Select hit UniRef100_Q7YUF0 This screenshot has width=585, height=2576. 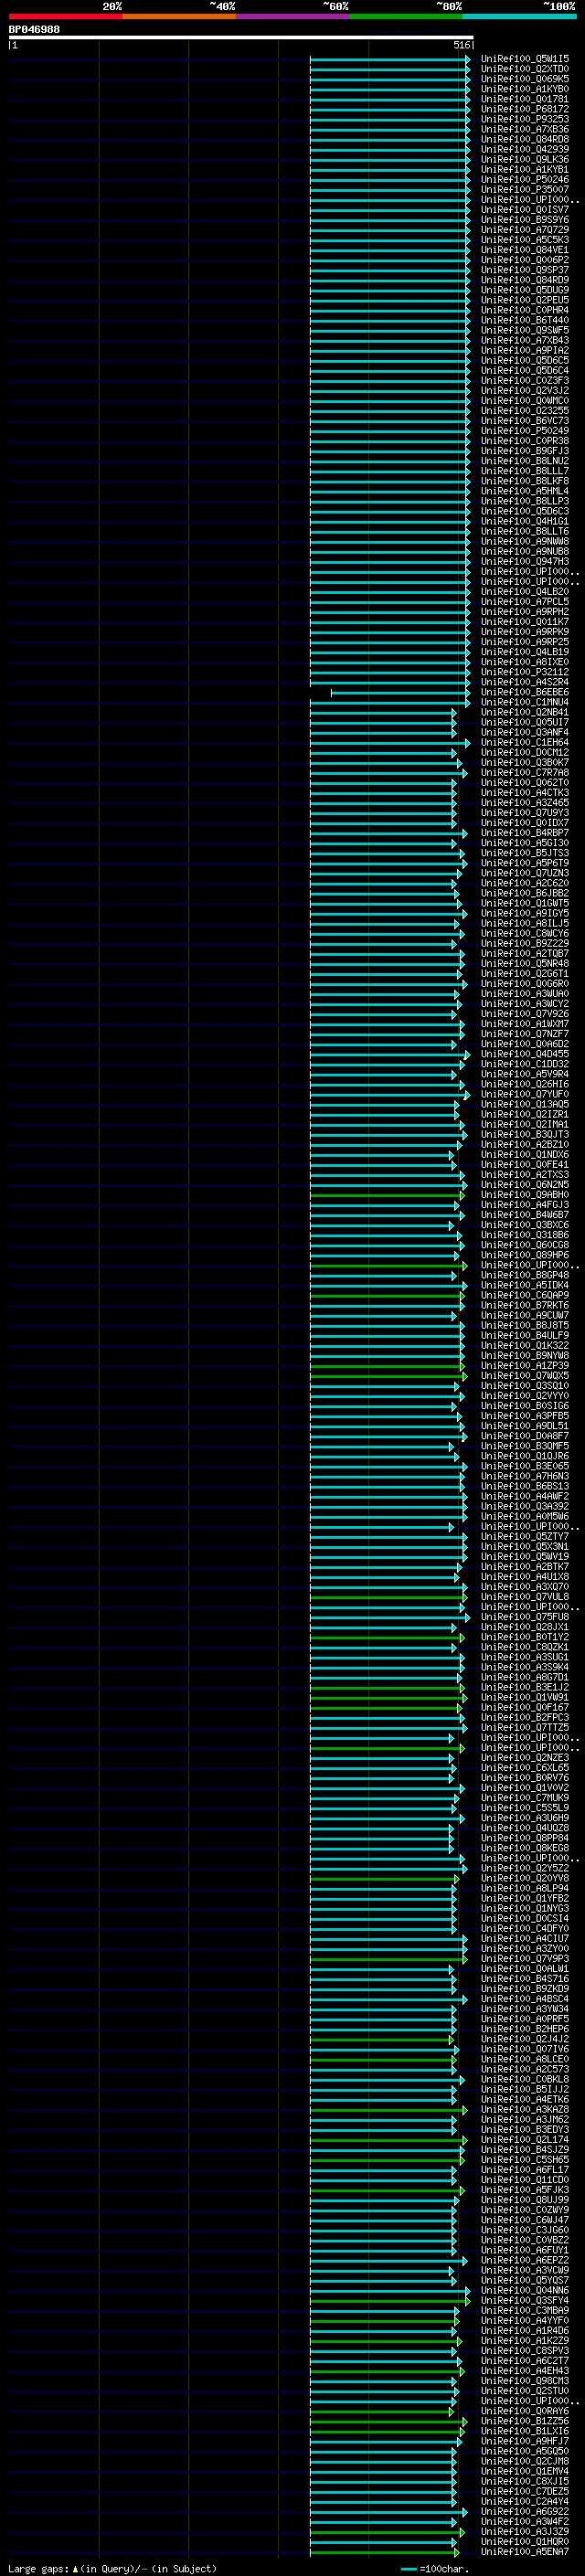click(x=525, y=1095)
